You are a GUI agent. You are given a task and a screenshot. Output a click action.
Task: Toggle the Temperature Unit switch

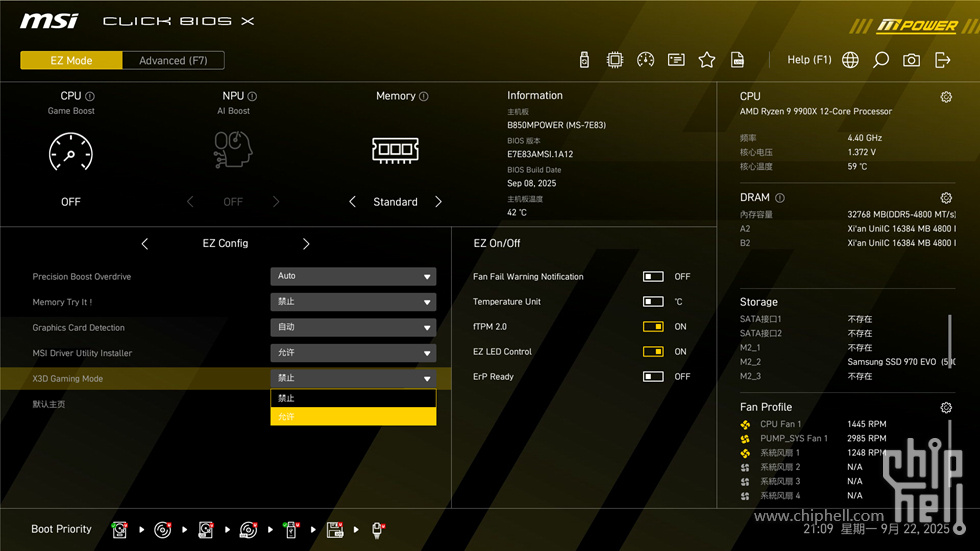(653, 302)
